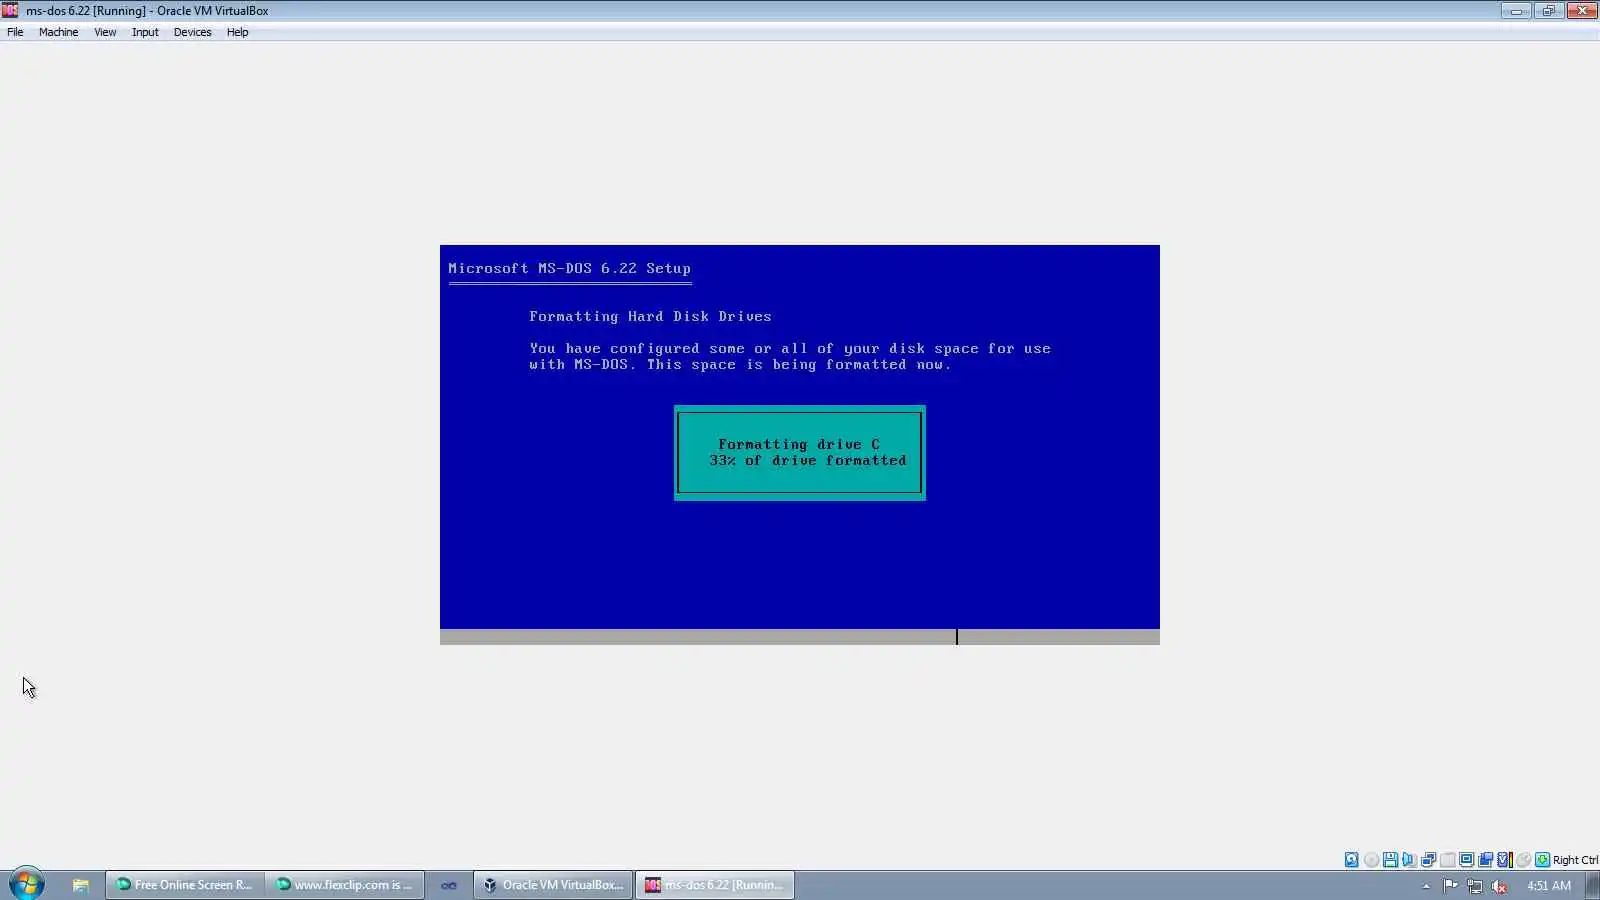
Task: Click the recording/virtualization V status icon
Action: 1505,860
